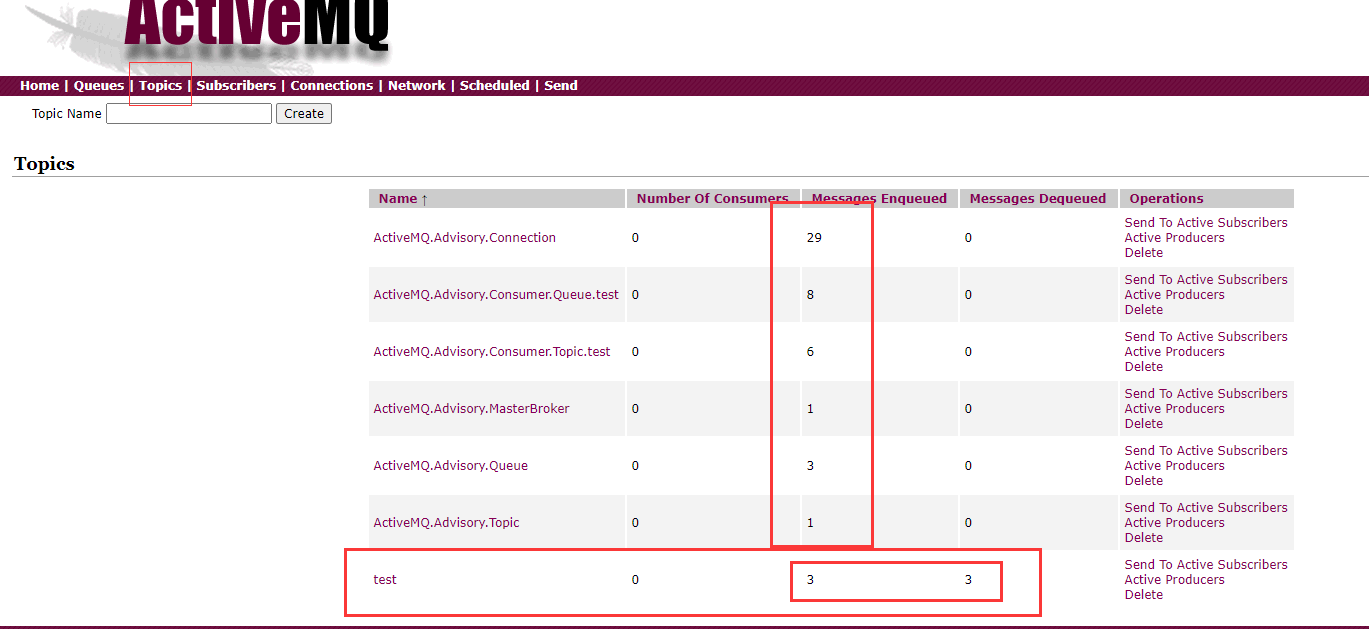Open ActiveMQ.Advisory.Queue topic
The height and width of the screenshot is (629, 1369).
[x=450, y=466]
